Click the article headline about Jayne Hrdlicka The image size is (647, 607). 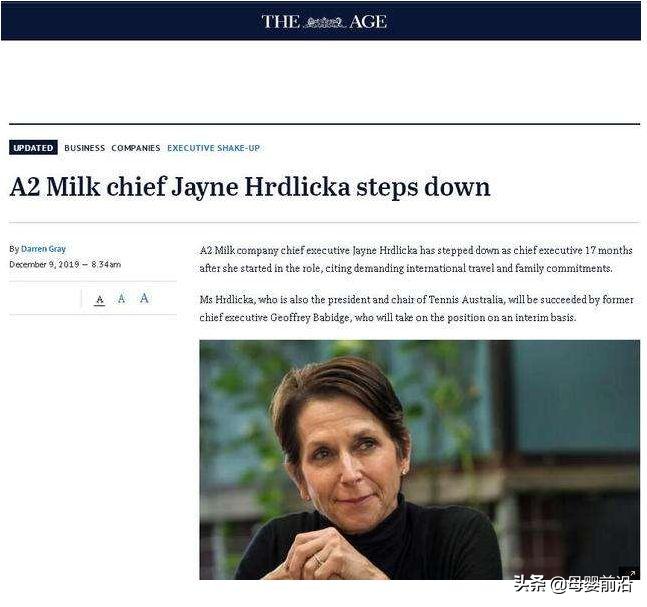(250, 187)
